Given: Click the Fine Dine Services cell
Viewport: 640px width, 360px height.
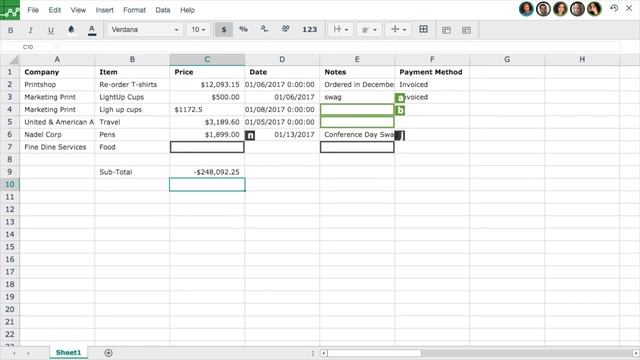Looking at the screenshot, I should coord(57,147).
